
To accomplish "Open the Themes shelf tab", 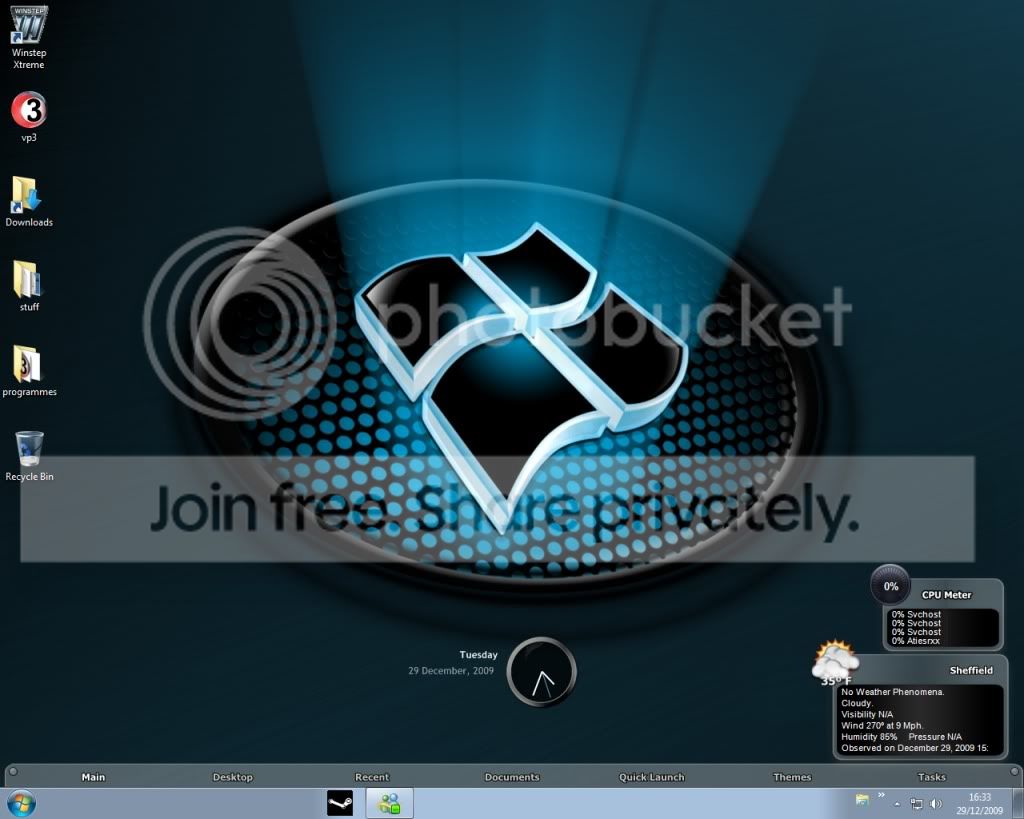I will [792, 777].
